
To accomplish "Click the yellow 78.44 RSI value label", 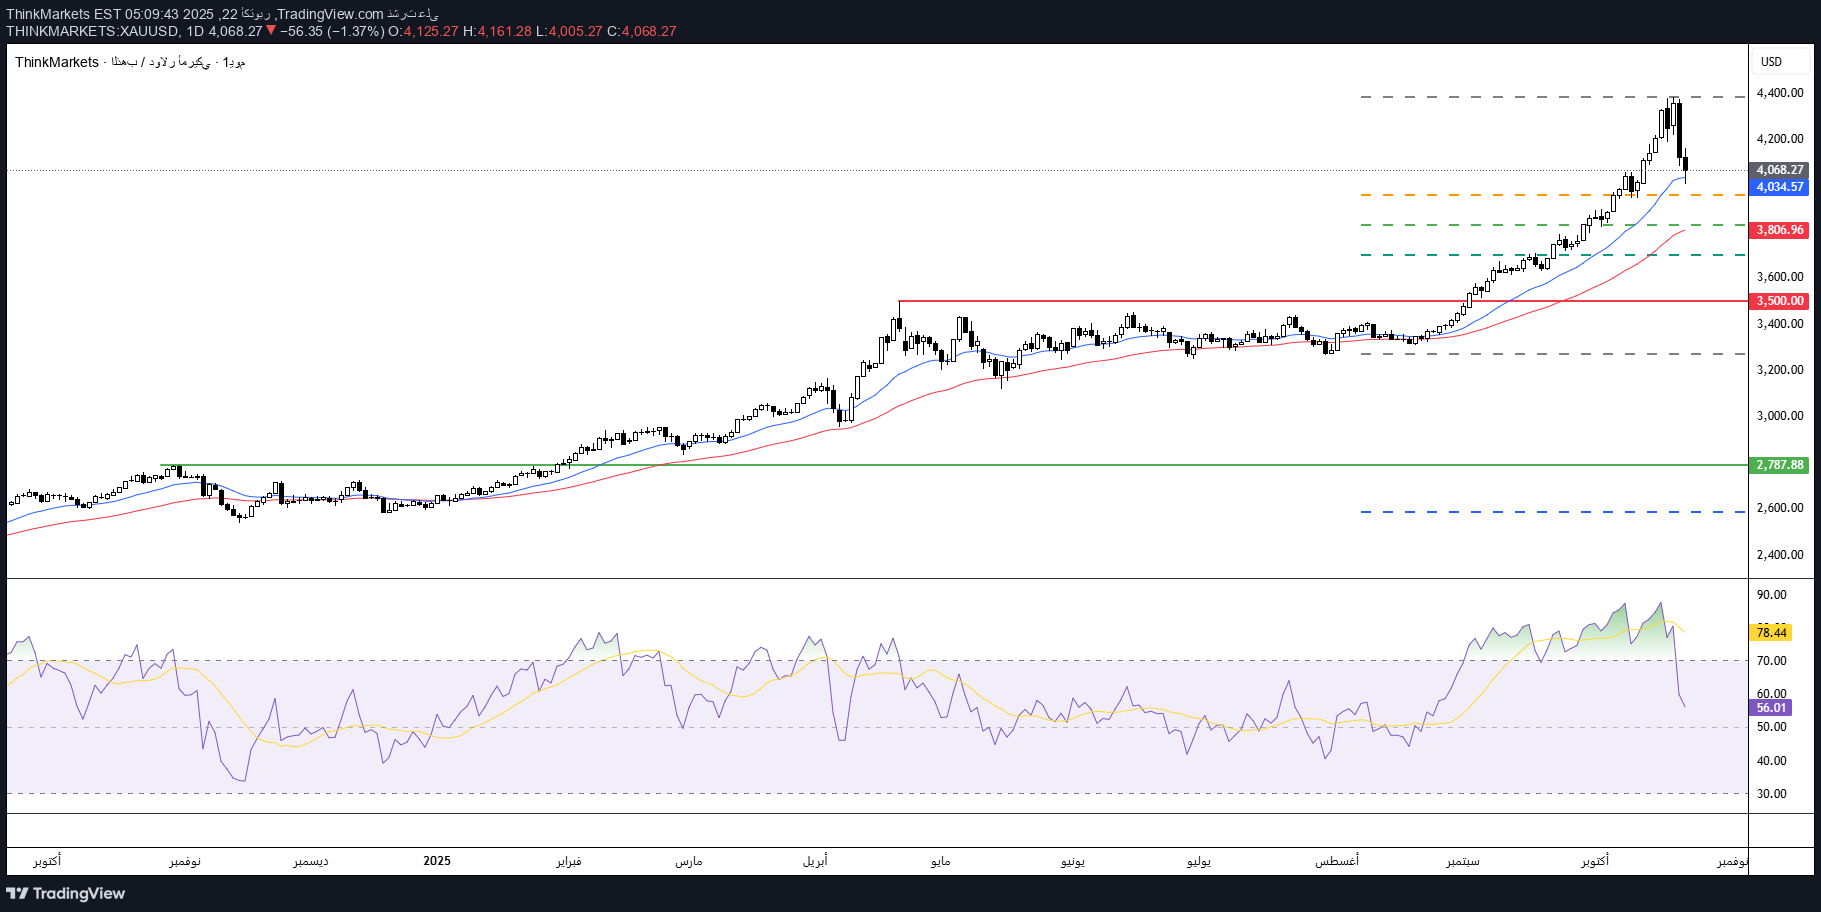I will pyautogui.click(x=1772, y=633).
